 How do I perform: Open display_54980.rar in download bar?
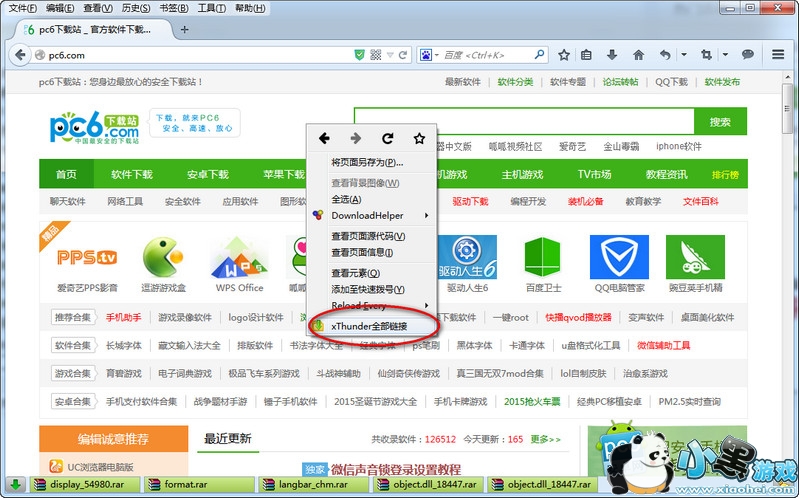(x=85, y=484)
